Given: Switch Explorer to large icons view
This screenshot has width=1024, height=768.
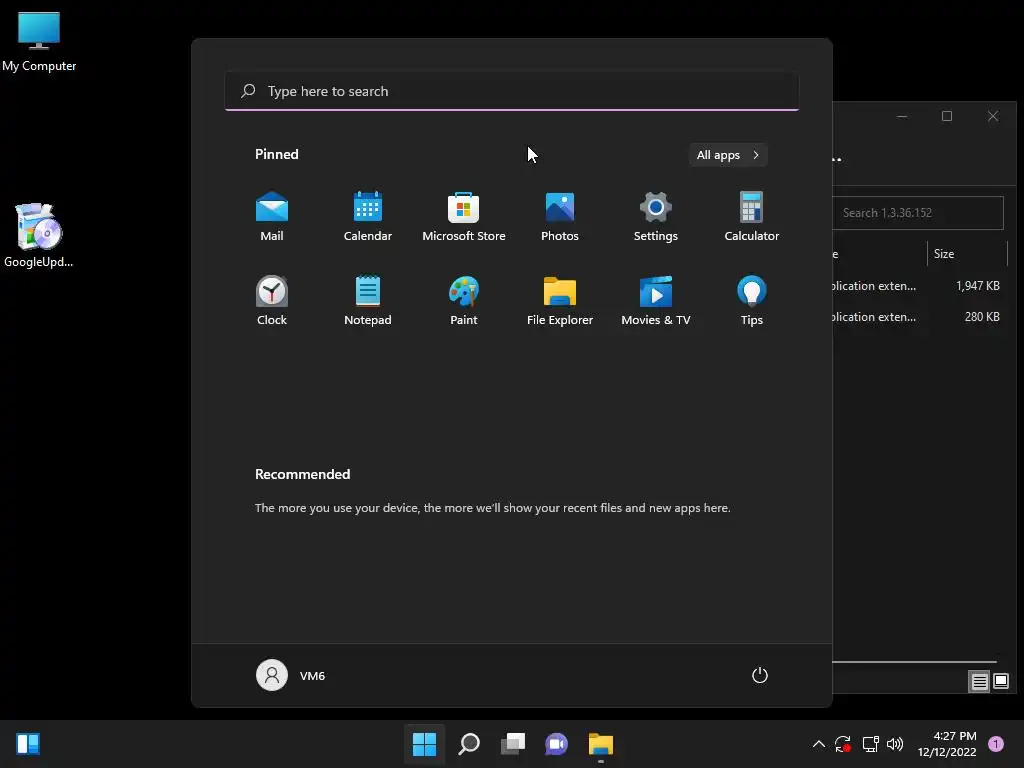Looking at the screenshot, I should pos(1000,681).
